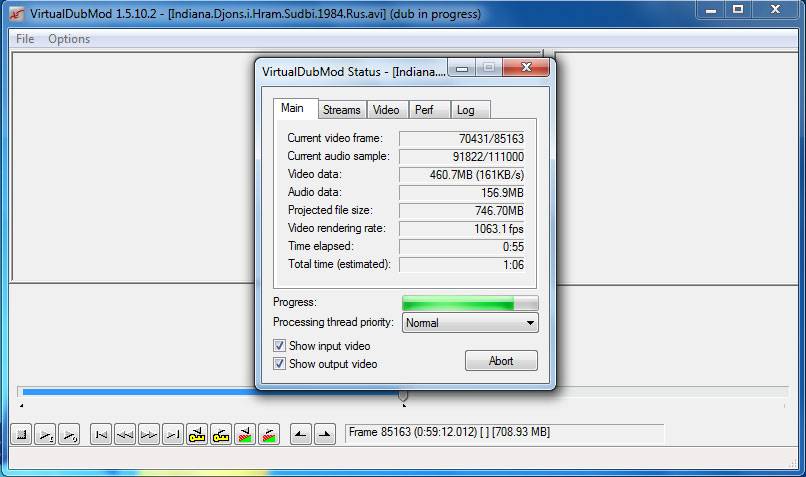
Task: Click the Abort button
Action: 501,361
